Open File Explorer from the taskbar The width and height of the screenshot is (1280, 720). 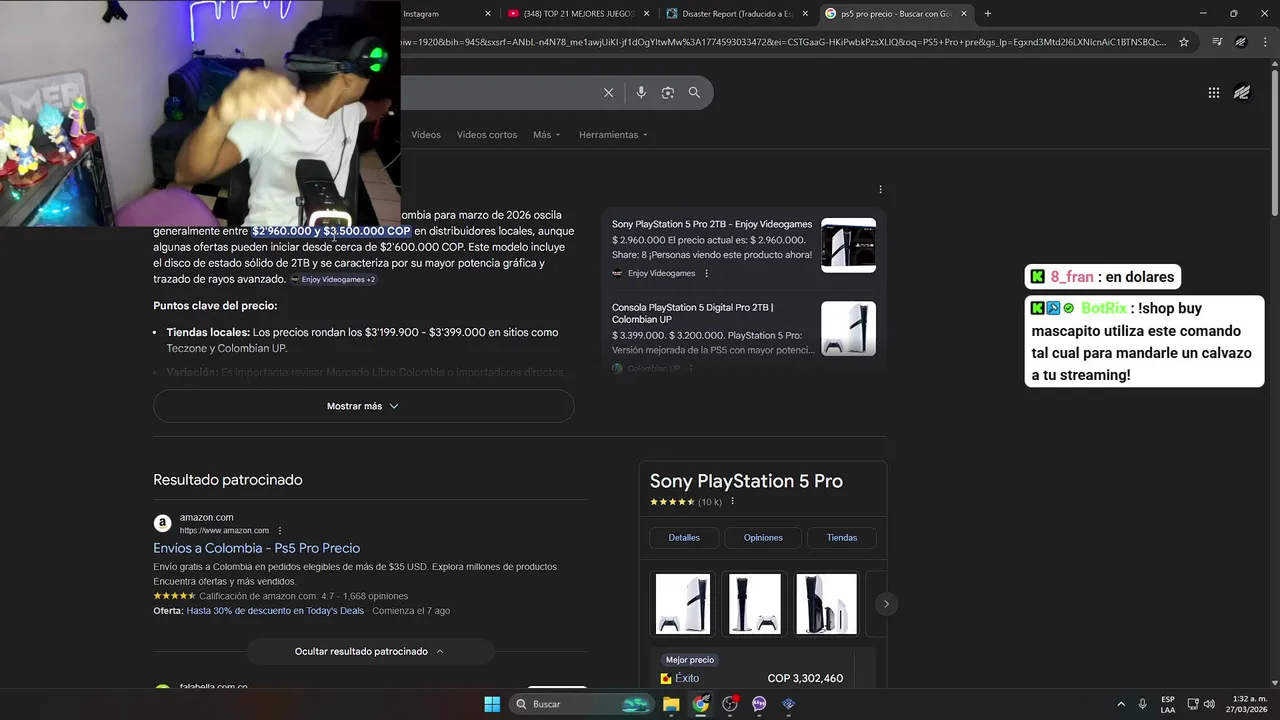[x=671, y=704]
